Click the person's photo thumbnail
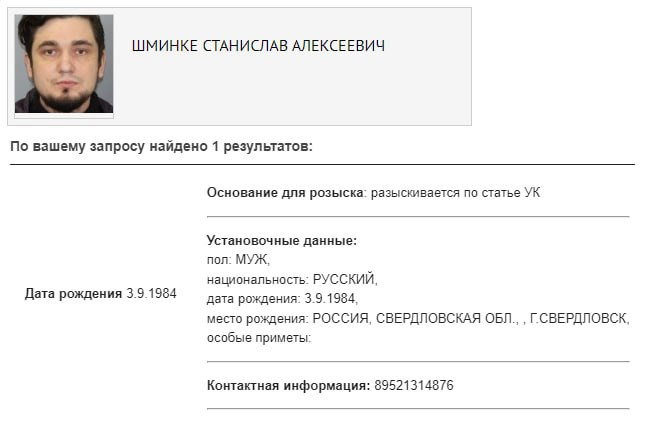Screen dimensions: 648x421 64,64
